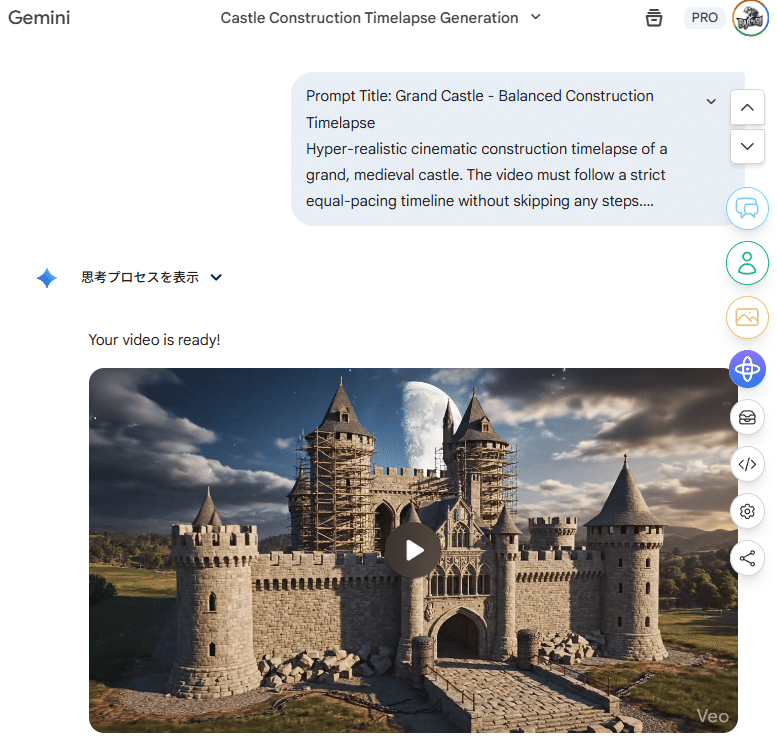Click the conversation title "Castle Construction Timelapse Generation"

(x=369, y=18)
